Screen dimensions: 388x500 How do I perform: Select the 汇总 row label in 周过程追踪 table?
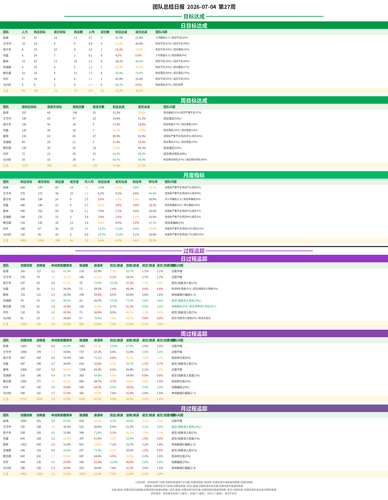click(x=6, y=399)
